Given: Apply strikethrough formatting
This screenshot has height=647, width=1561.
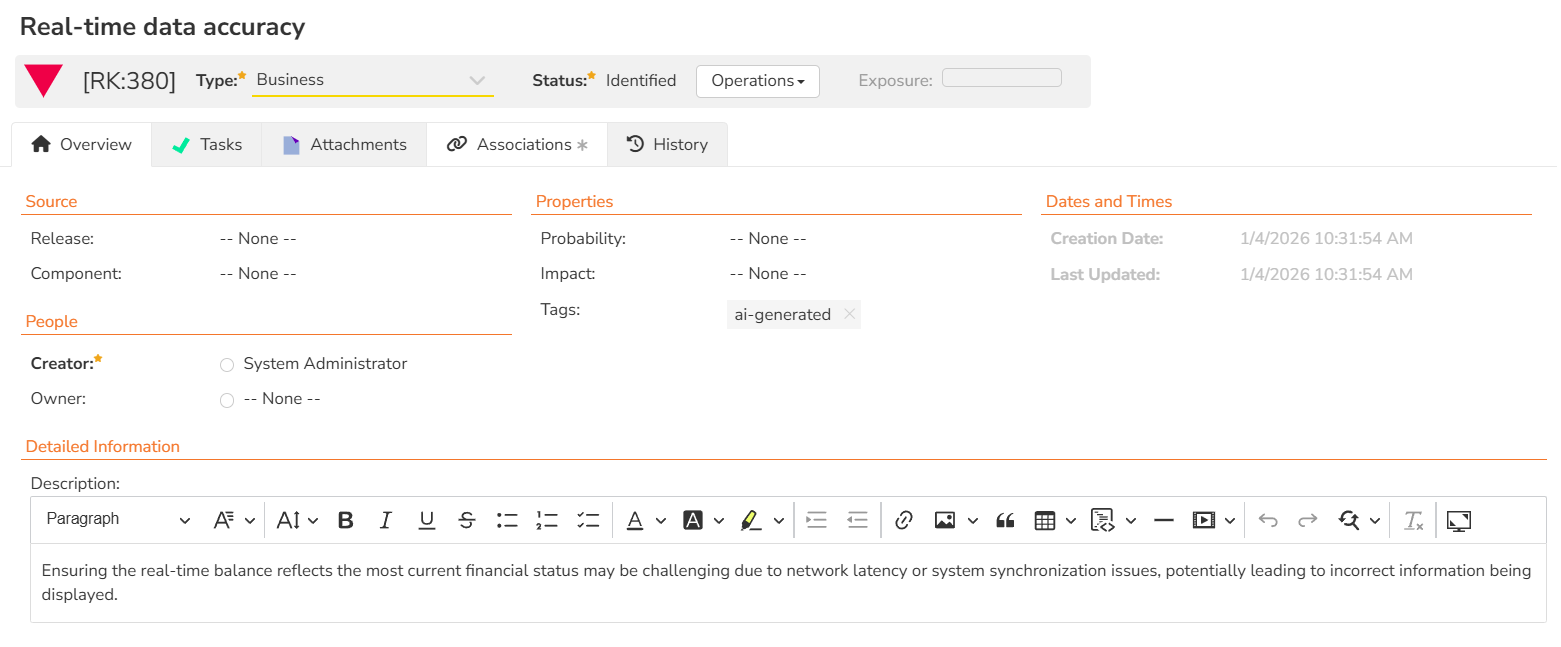Looking at the screenshot, I should tap(467, 520).
